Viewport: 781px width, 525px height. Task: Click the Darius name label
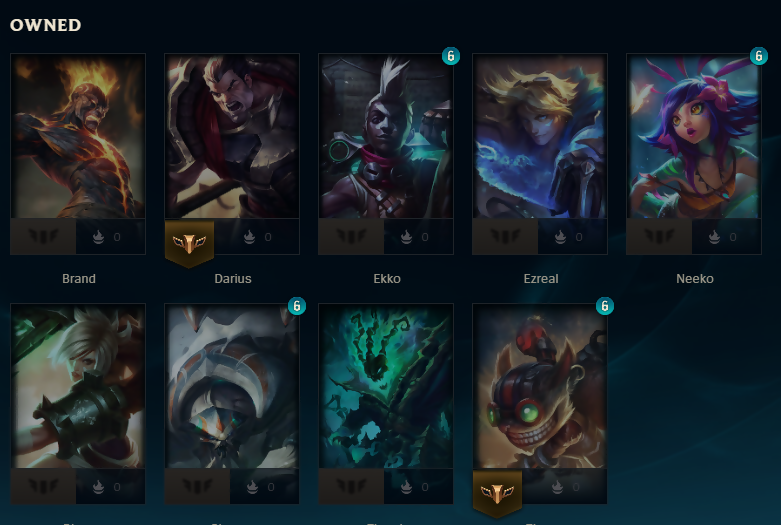tap(233, 278)
